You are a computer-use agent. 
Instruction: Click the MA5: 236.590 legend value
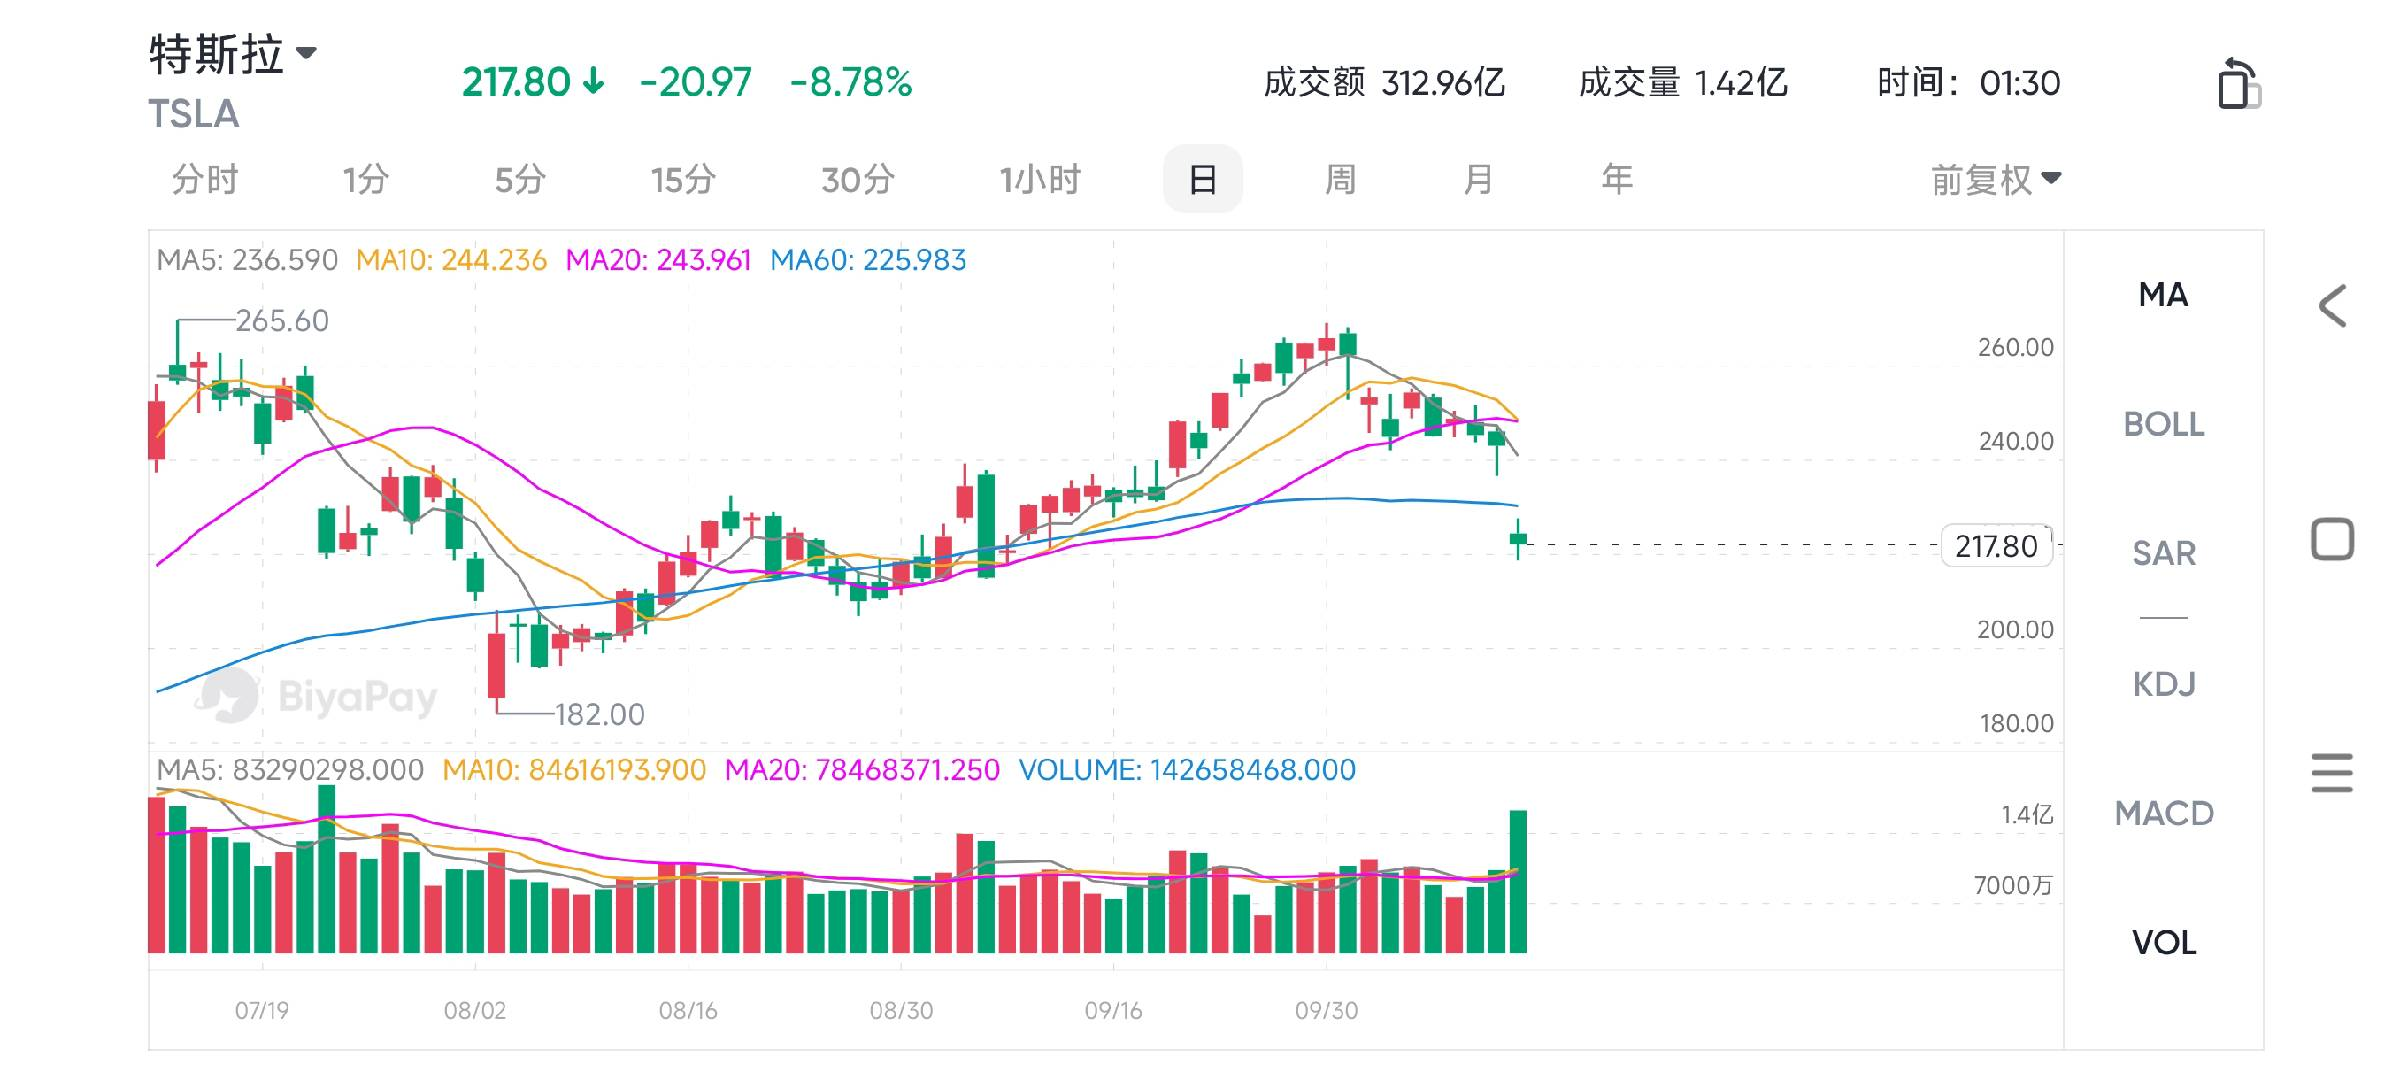pos(247,260)
